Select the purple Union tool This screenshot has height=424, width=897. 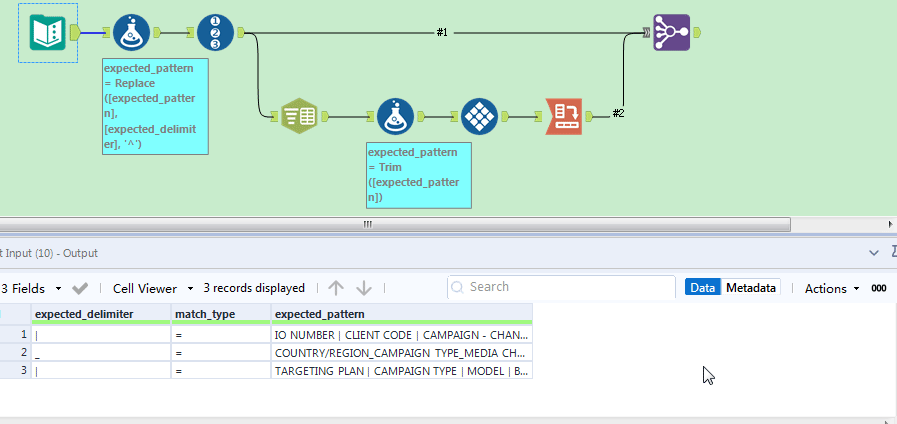pyautogui.click(x=672, y=33)
